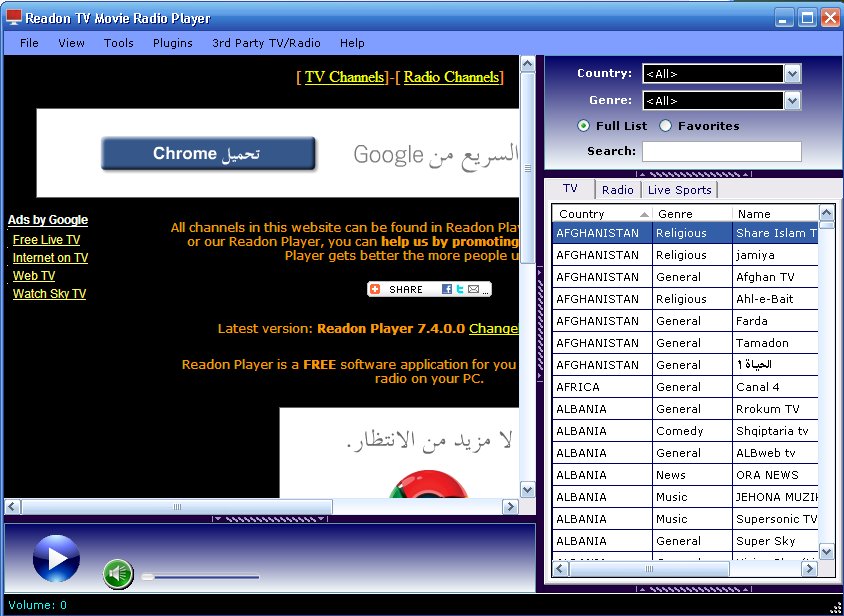
Task: Click the browser pane scroll down arrow
Action: [x=528, y=489]
